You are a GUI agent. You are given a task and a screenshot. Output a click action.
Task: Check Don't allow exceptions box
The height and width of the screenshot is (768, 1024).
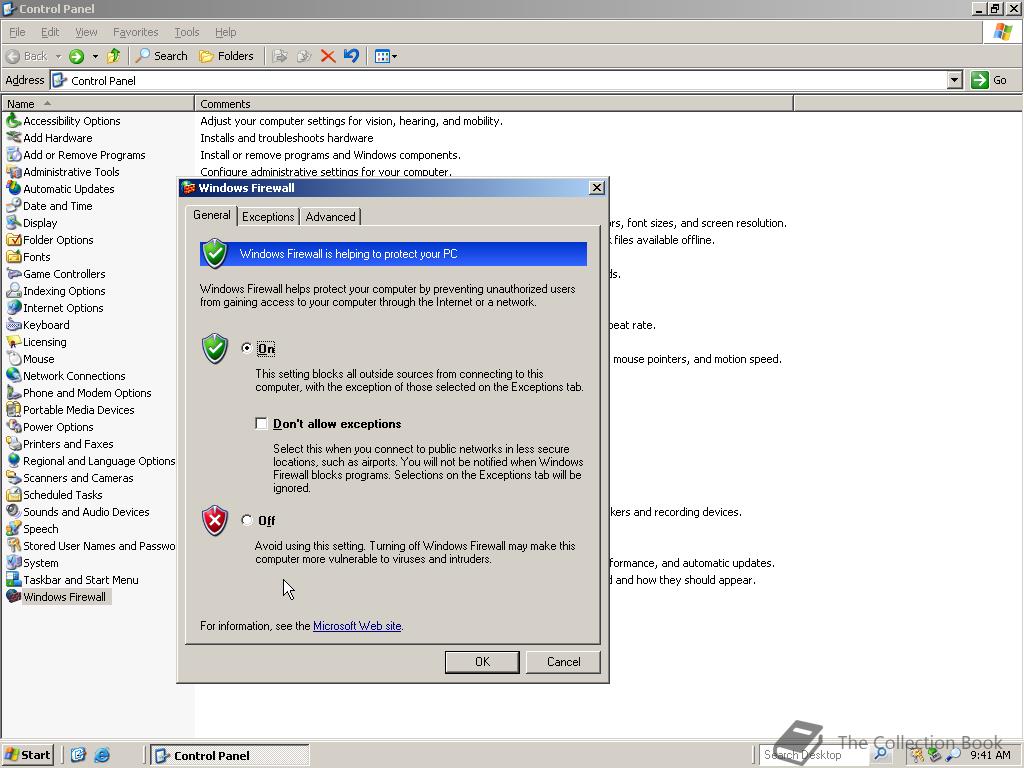(x=261, y=424)
